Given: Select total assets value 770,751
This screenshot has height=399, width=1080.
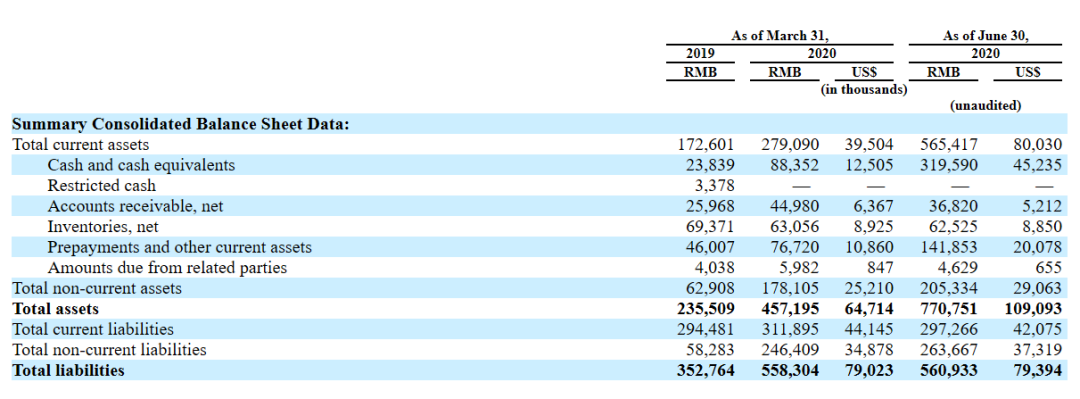Looking at the screenshot, I should 948,309.
